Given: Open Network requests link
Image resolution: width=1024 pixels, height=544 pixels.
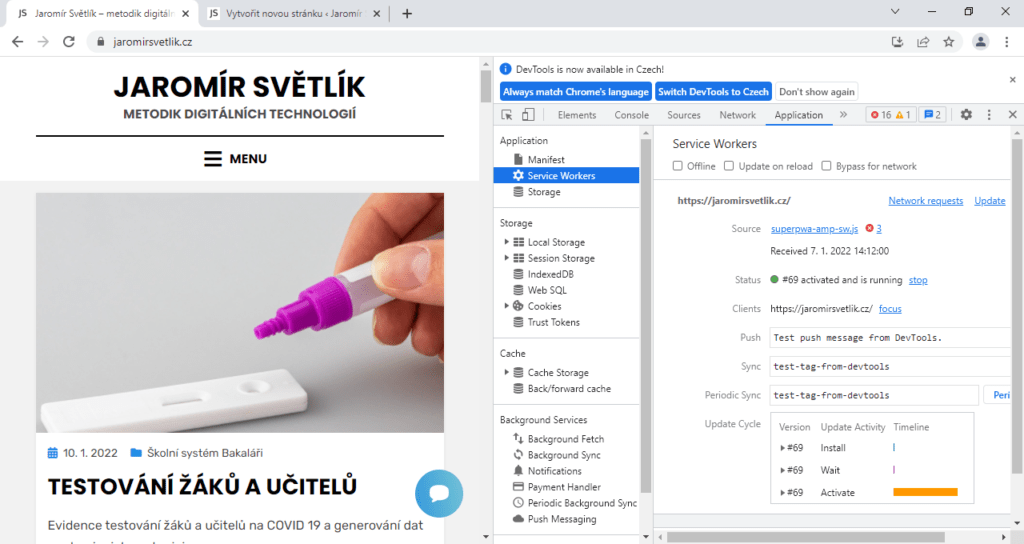Looking at the screenshot, I should (x=925, y=201).
